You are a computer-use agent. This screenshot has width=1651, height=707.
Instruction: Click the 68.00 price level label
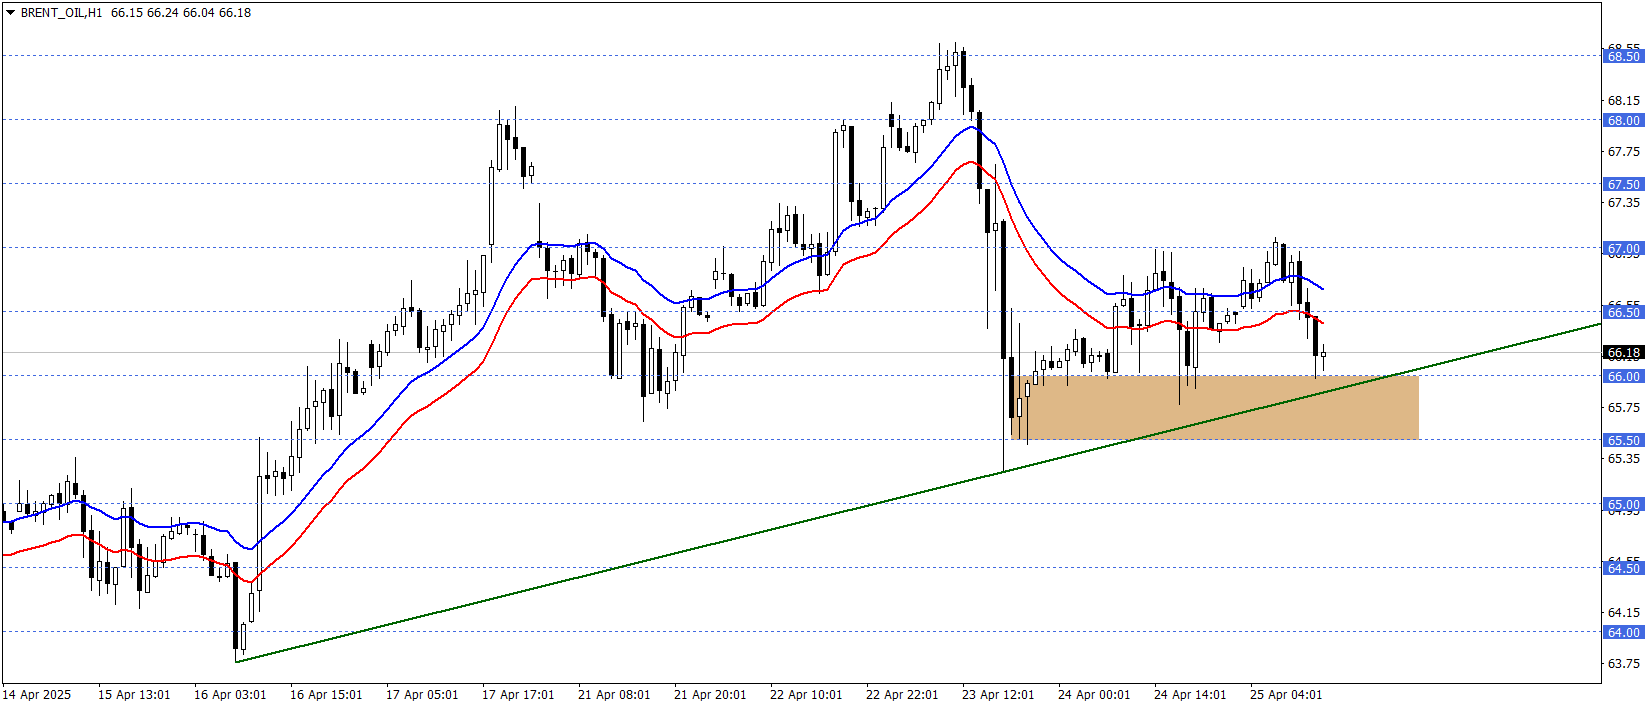click(x=1623, y=120)
